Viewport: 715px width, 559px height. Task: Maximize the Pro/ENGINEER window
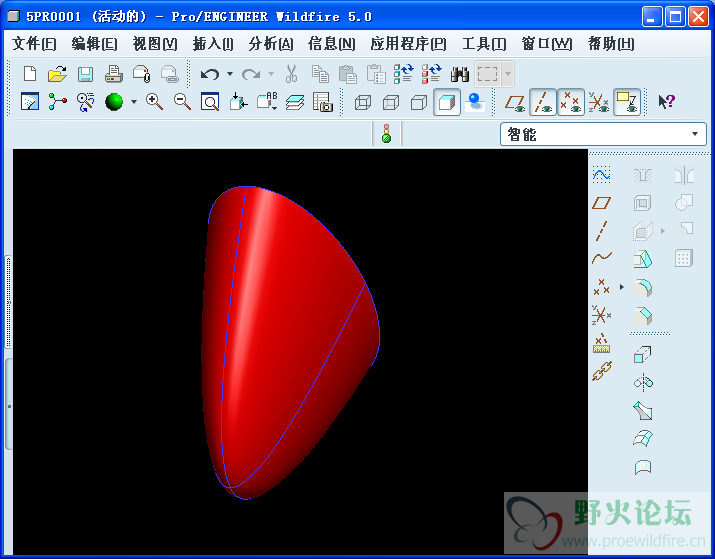click(x=675, y=17)
